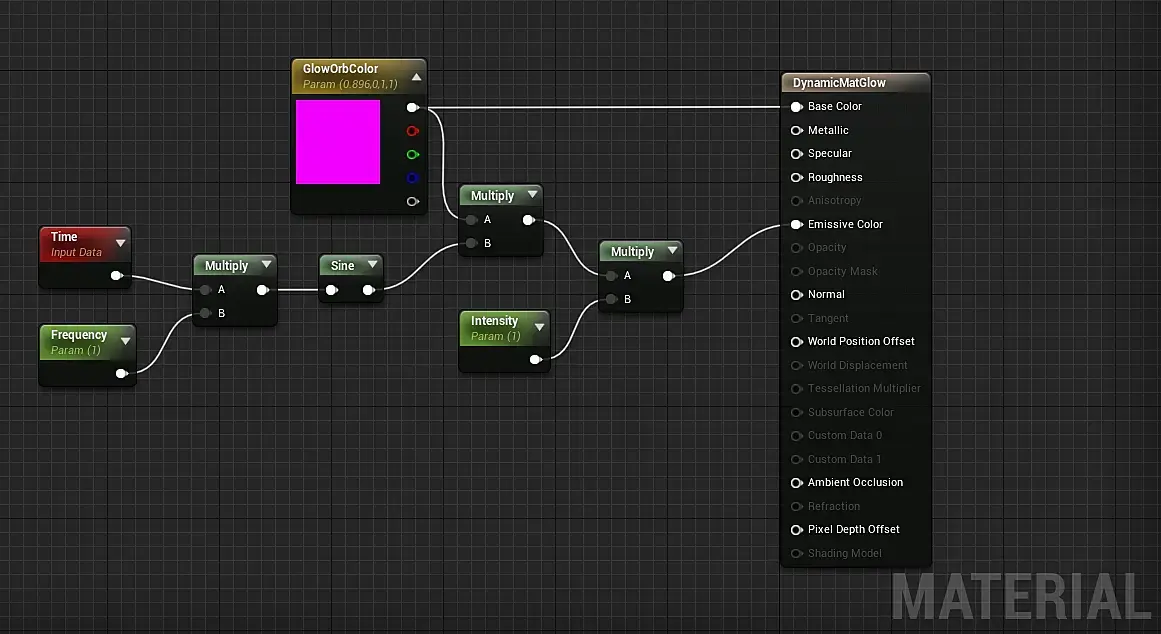Click the magenta GlowOrbColor preview swatch

[x=338, y=141]
